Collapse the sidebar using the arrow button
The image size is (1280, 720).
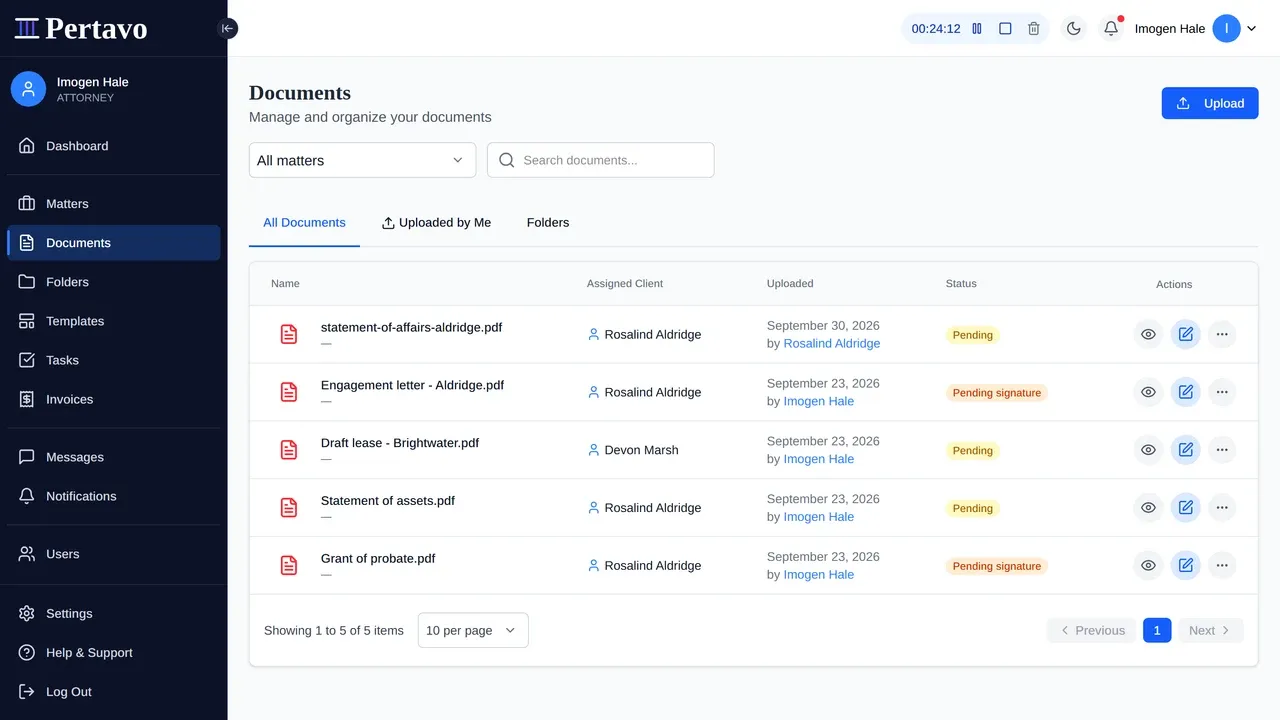click(x=227, y=28)
